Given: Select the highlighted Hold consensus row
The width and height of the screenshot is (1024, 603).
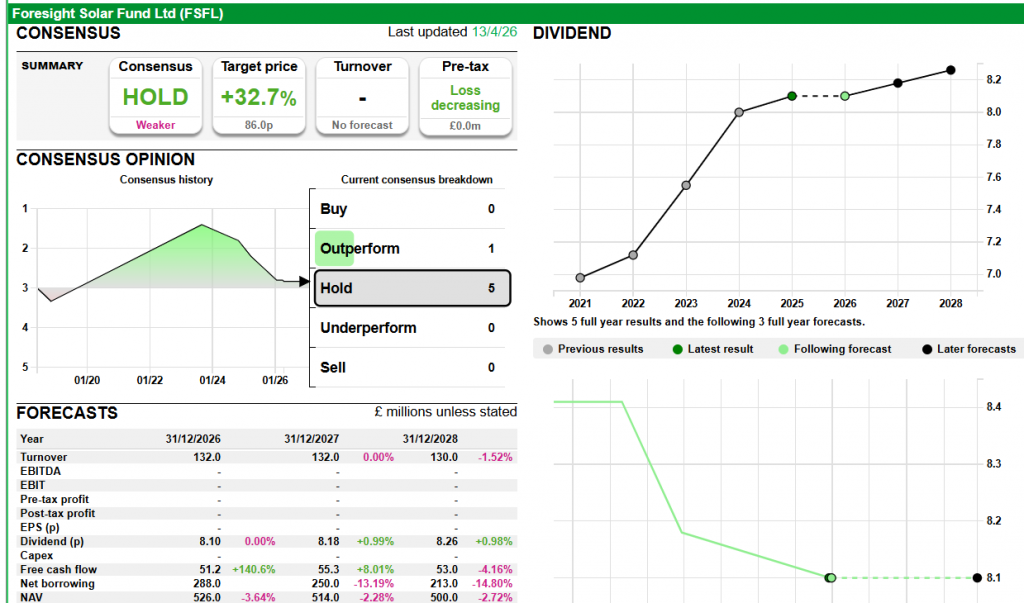Looking at the screenshot, I should (411, 288).
